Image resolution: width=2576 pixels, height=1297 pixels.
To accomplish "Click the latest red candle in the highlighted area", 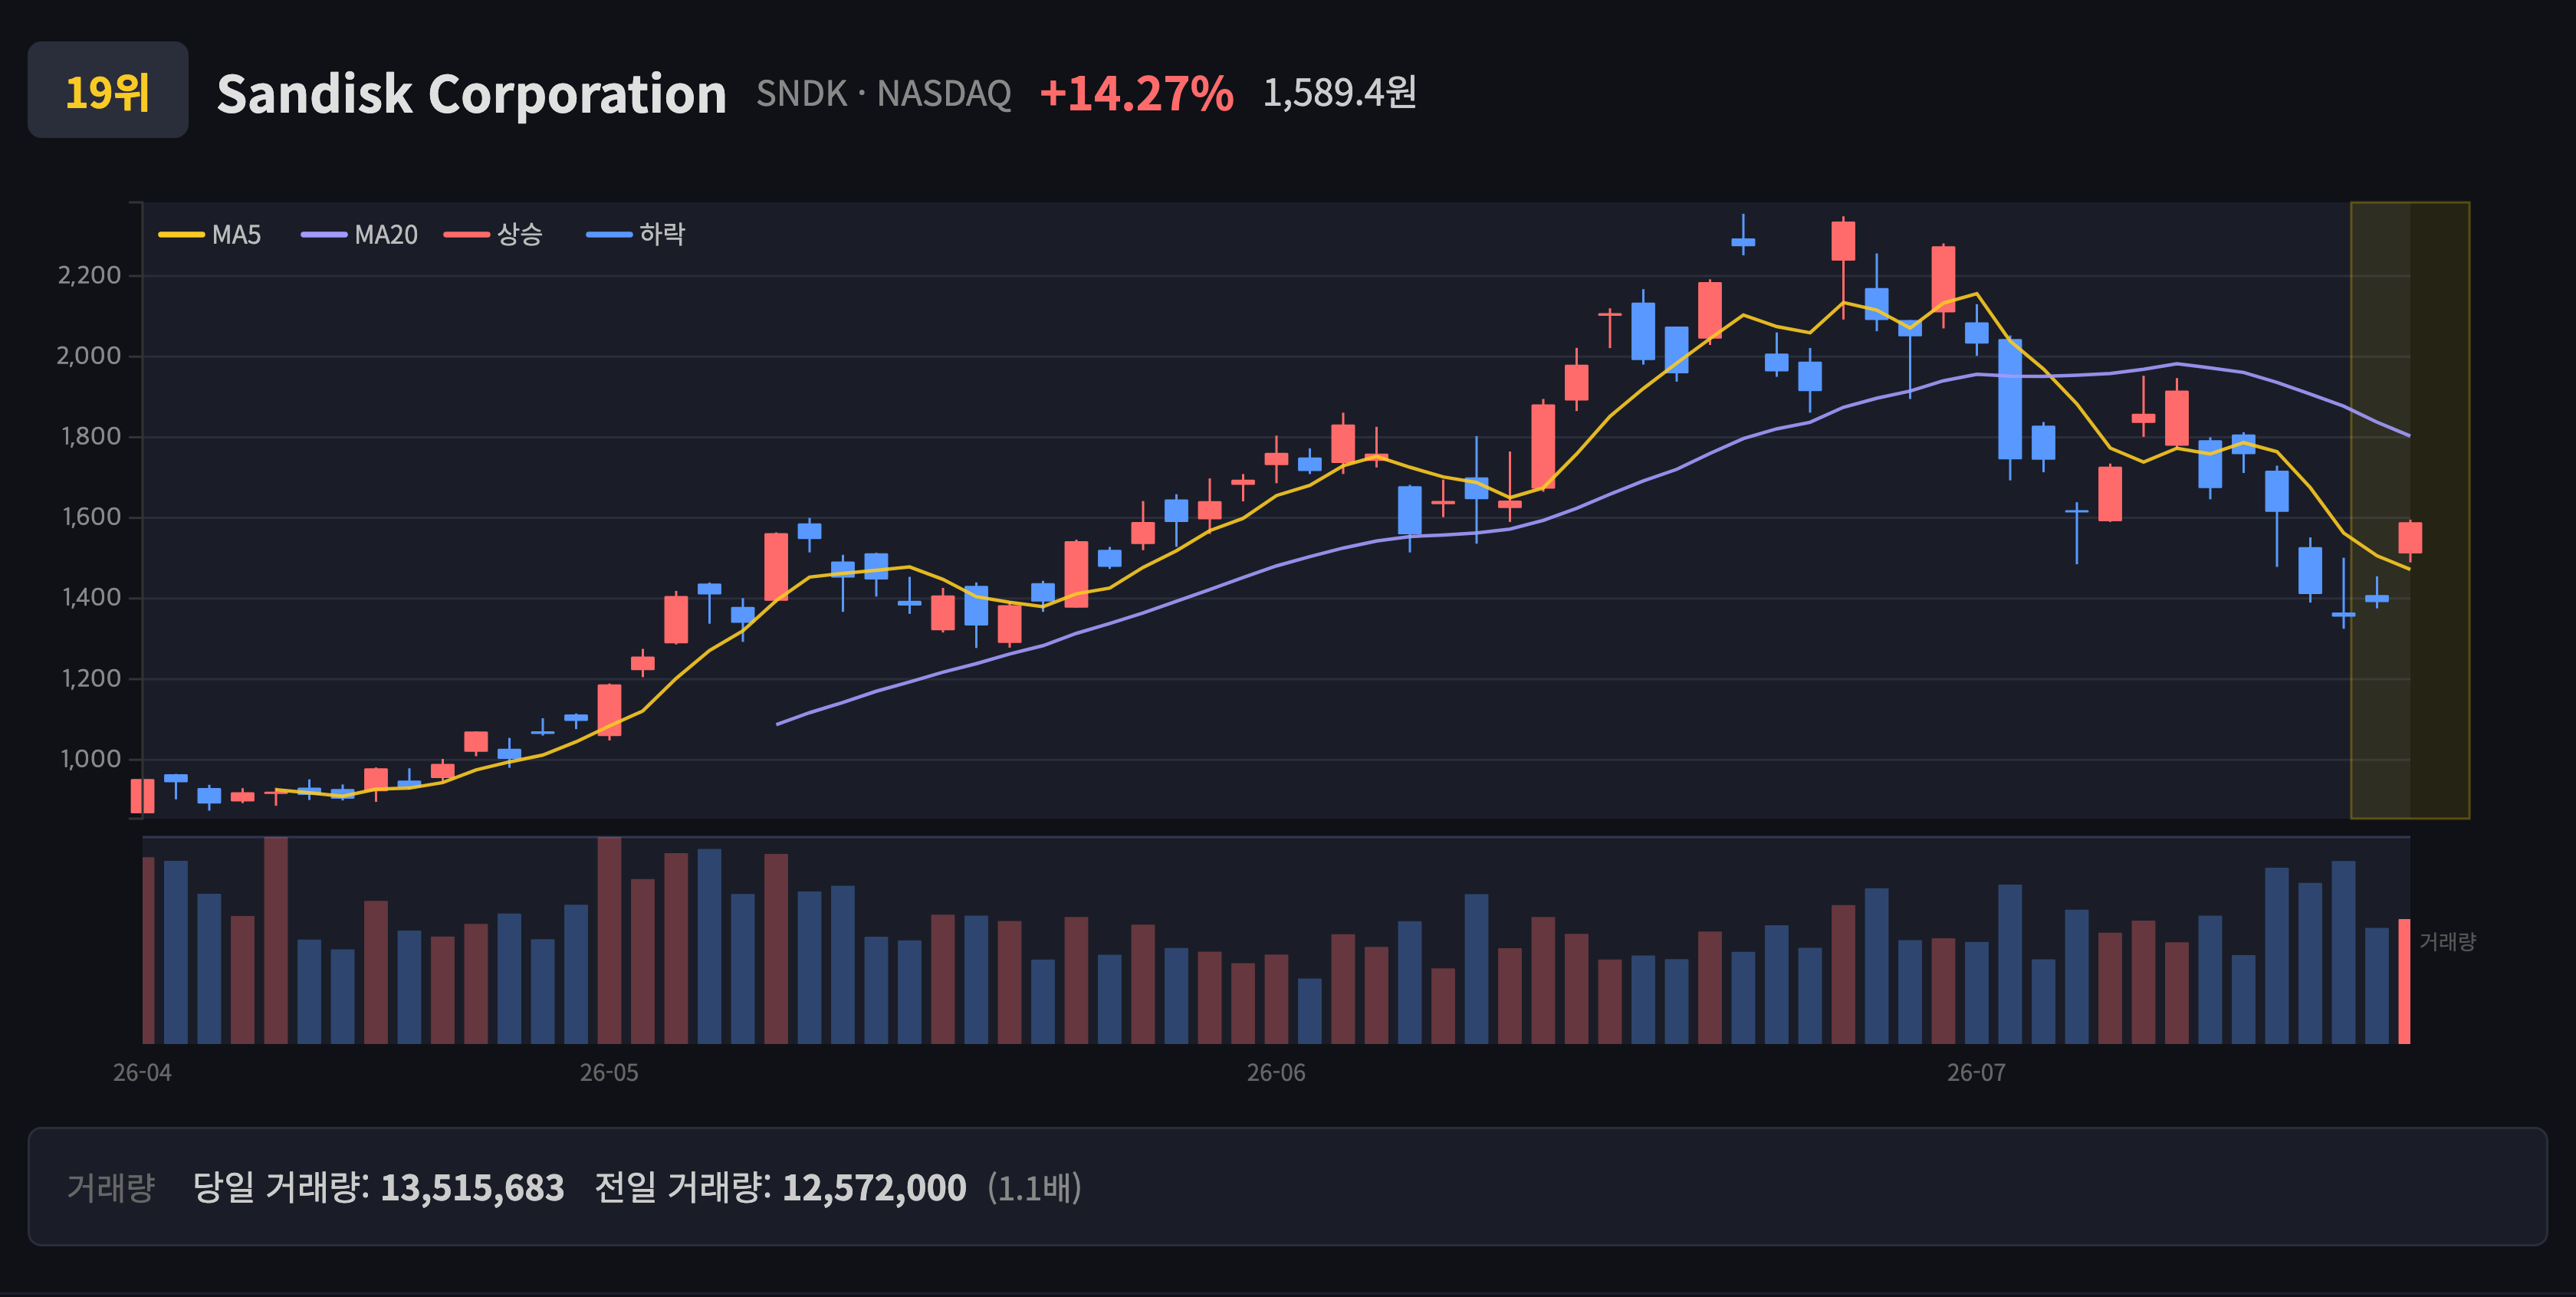I will pyautogui.click(x=2410, y=538).
